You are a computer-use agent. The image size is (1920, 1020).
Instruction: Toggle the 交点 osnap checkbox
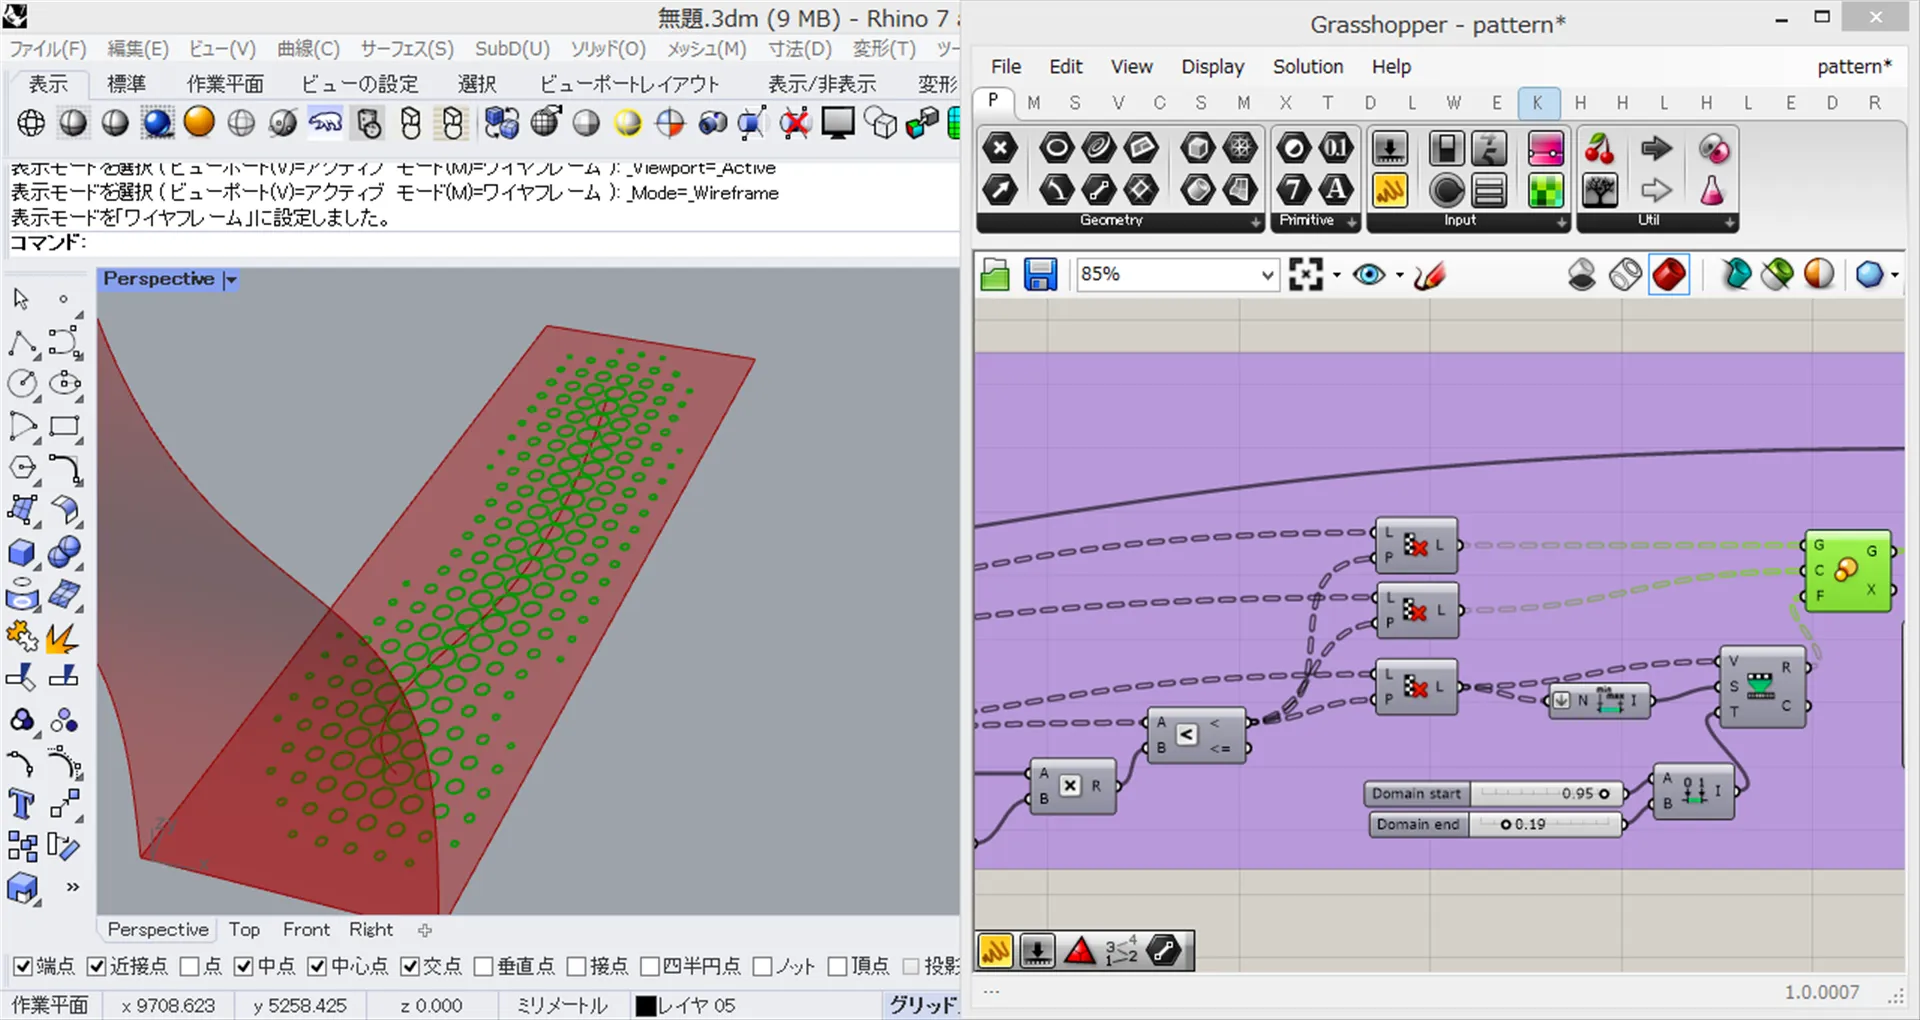click(x=409, y=966)
